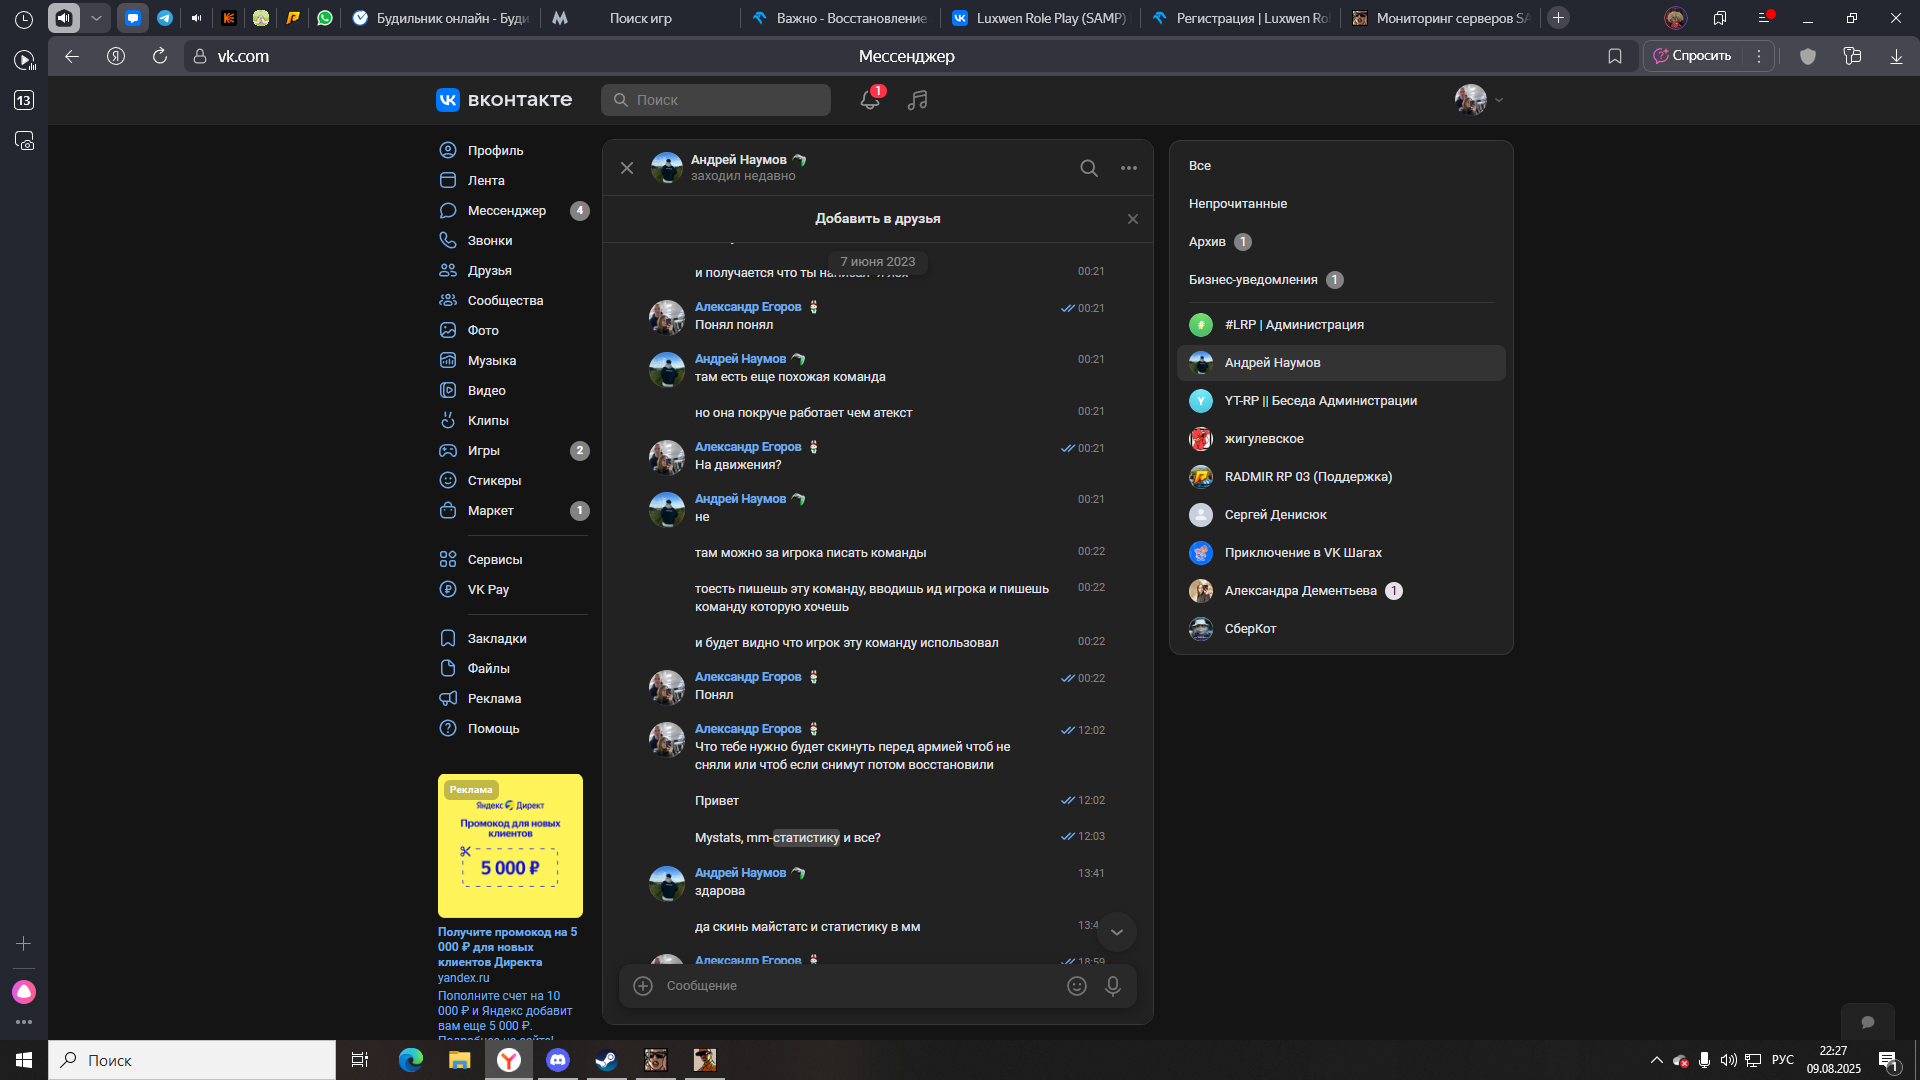The height and width of the screenshot is (1080, 1920).
Task: Attach a file with plus icon
Action: tap(643, 986)
